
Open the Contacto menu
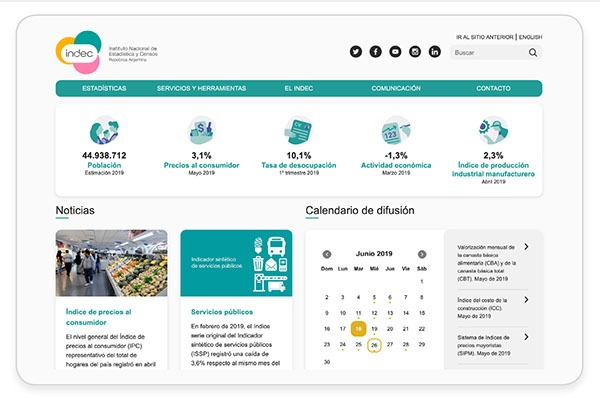493,88
